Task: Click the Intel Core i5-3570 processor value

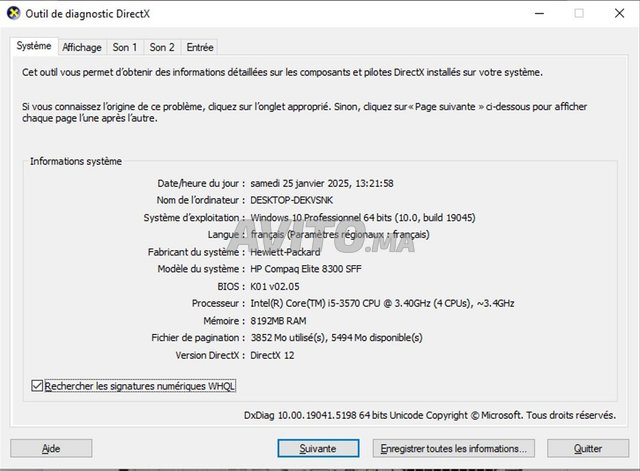Action: coord(382,303)
